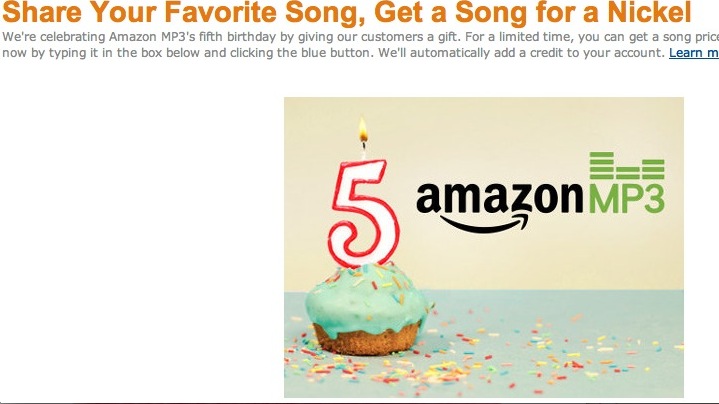Click the green MP3 logo text
Image resolution: width=719 pixels, height=404 pixels.
click(x=626, y=198)
